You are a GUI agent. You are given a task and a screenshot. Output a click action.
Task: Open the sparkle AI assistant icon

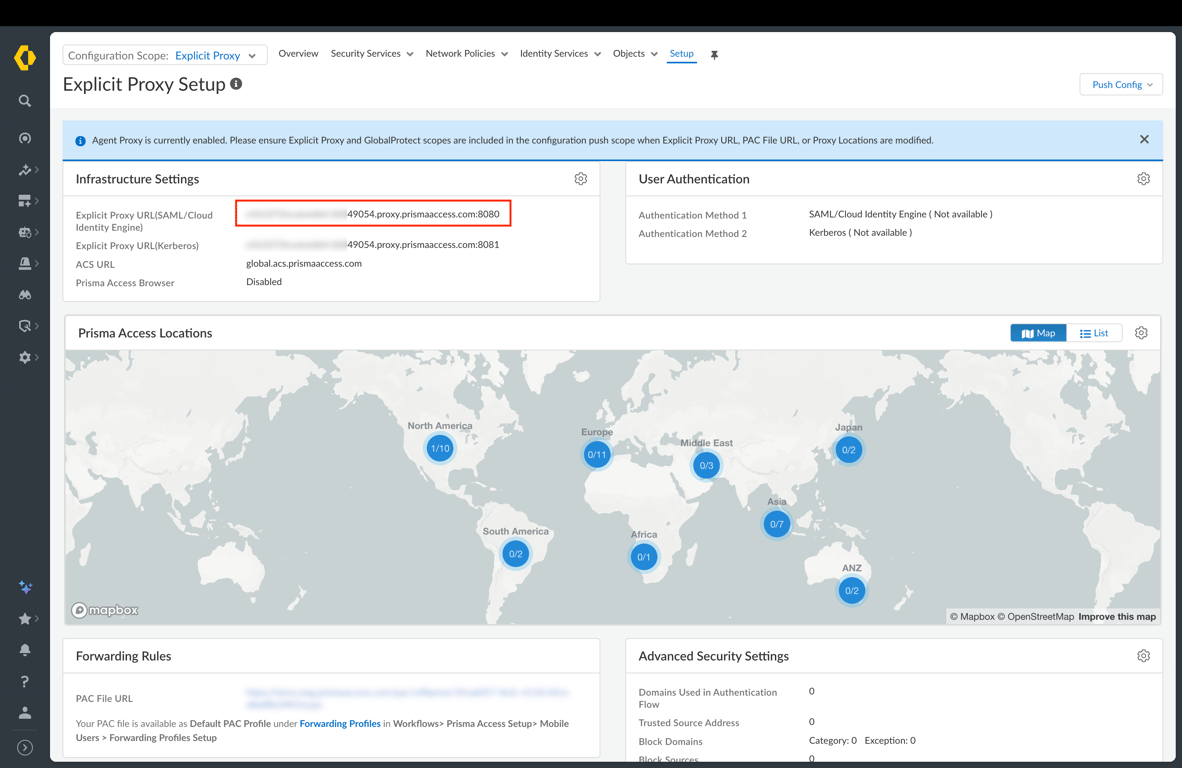click(x=25, y=587)
